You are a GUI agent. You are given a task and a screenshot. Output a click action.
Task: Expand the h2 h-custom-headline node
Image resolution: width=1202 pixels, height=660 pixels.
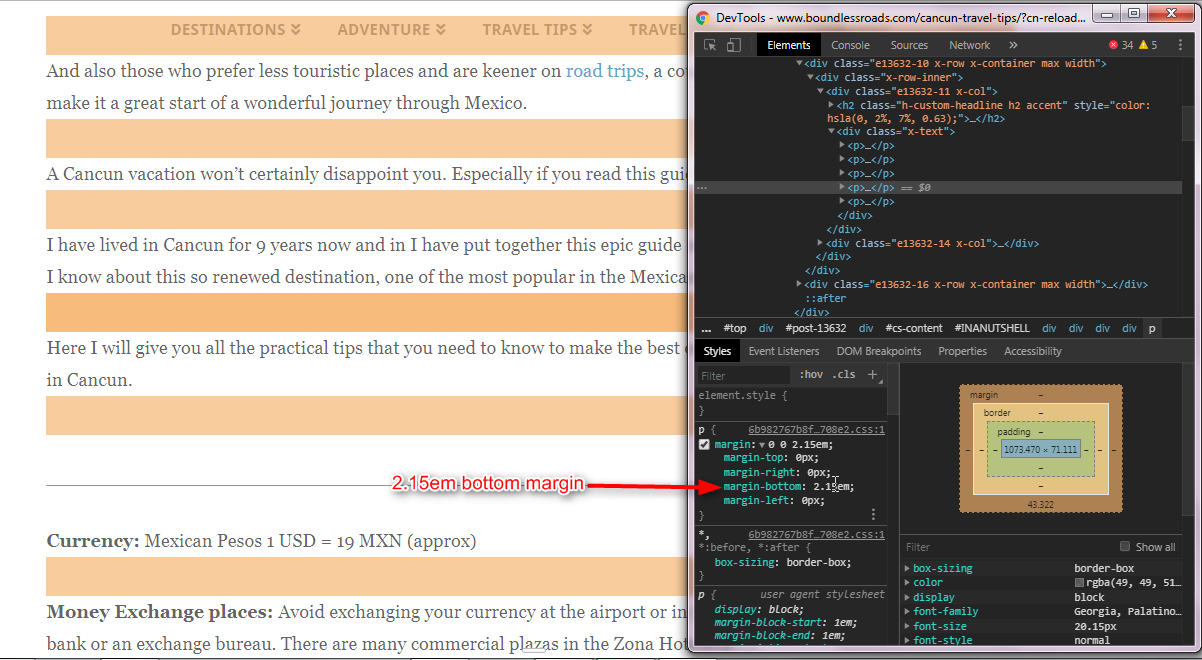pyautogui.click(x=832, y=105)
